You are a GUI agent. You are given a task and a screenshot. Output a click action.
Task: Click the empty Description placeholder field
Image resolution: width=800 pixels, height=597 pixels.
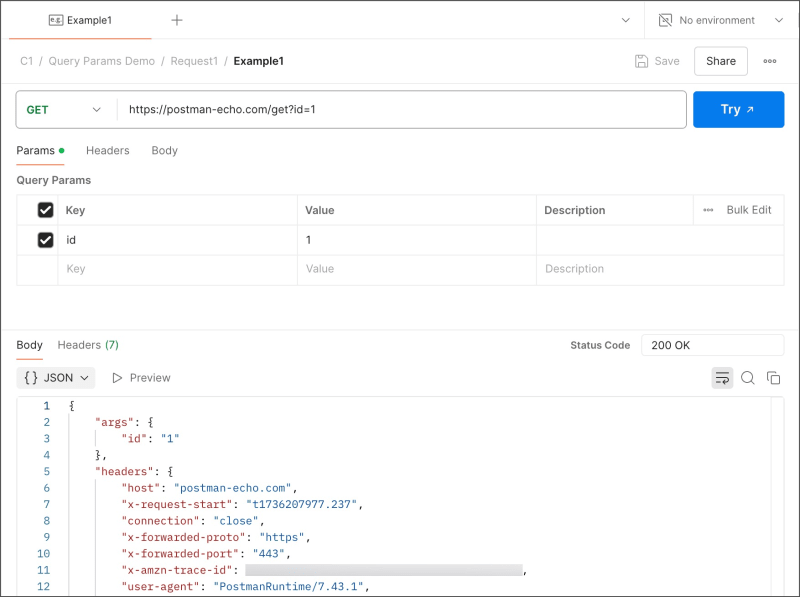660,269
